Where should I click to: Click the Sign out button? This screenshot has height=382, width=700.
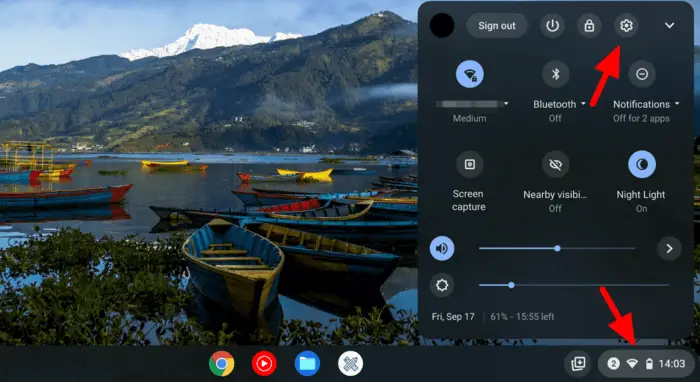point(497,25)
